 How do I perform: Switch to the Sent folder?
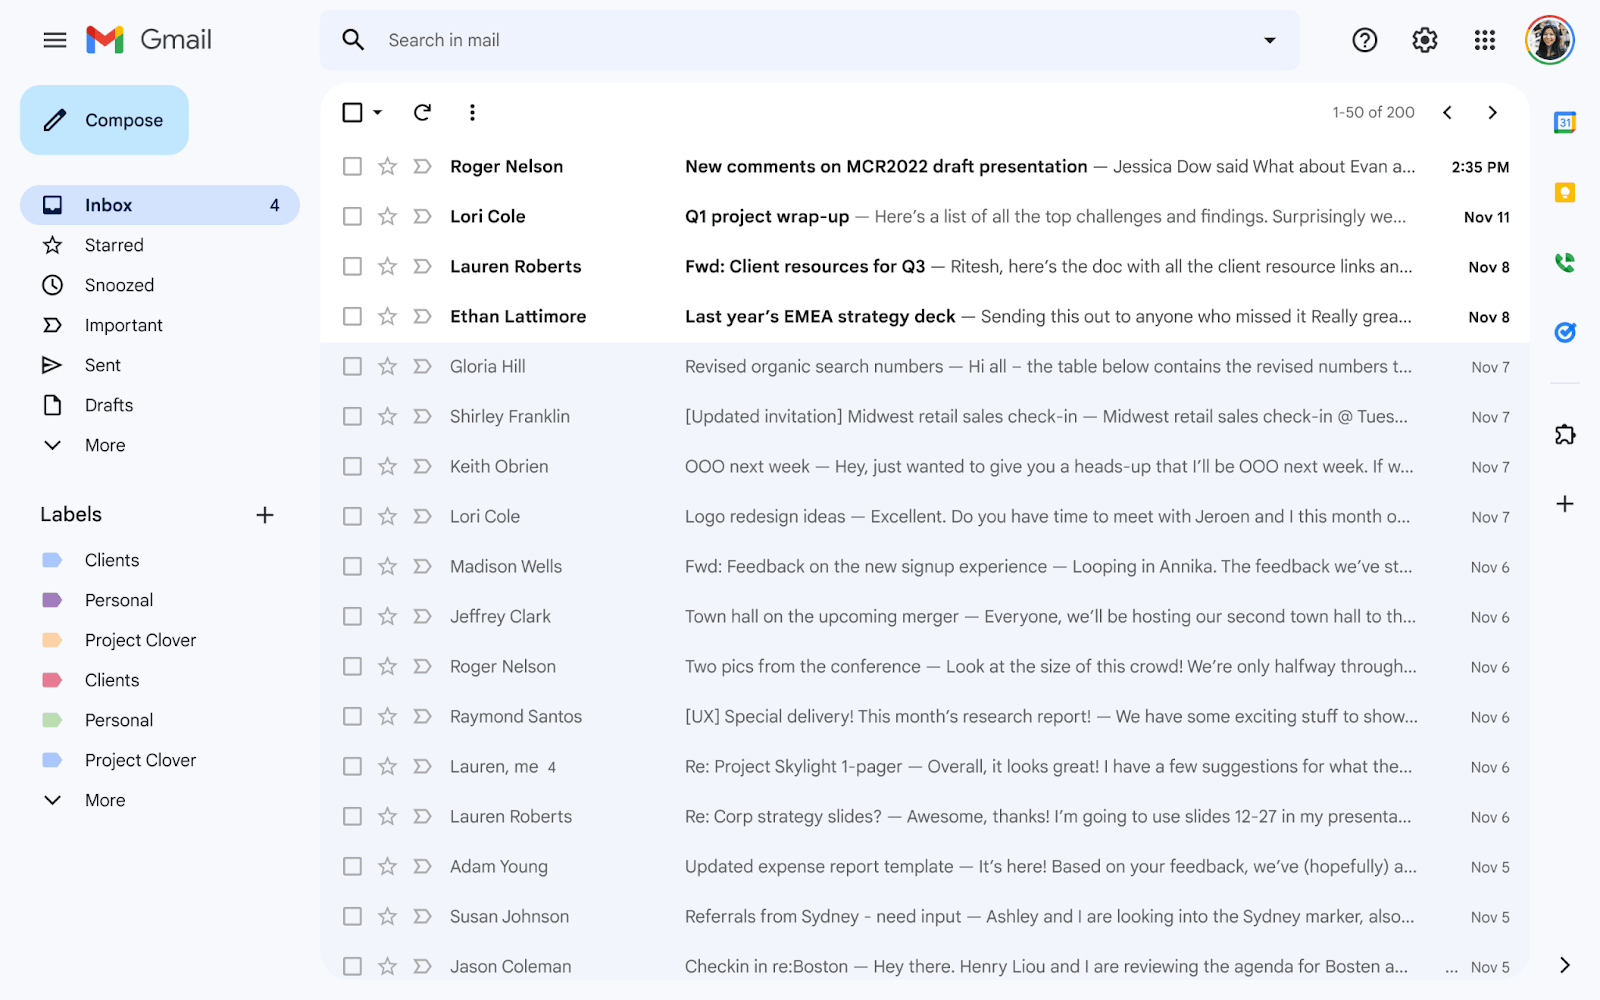click(x=102, y=364)
